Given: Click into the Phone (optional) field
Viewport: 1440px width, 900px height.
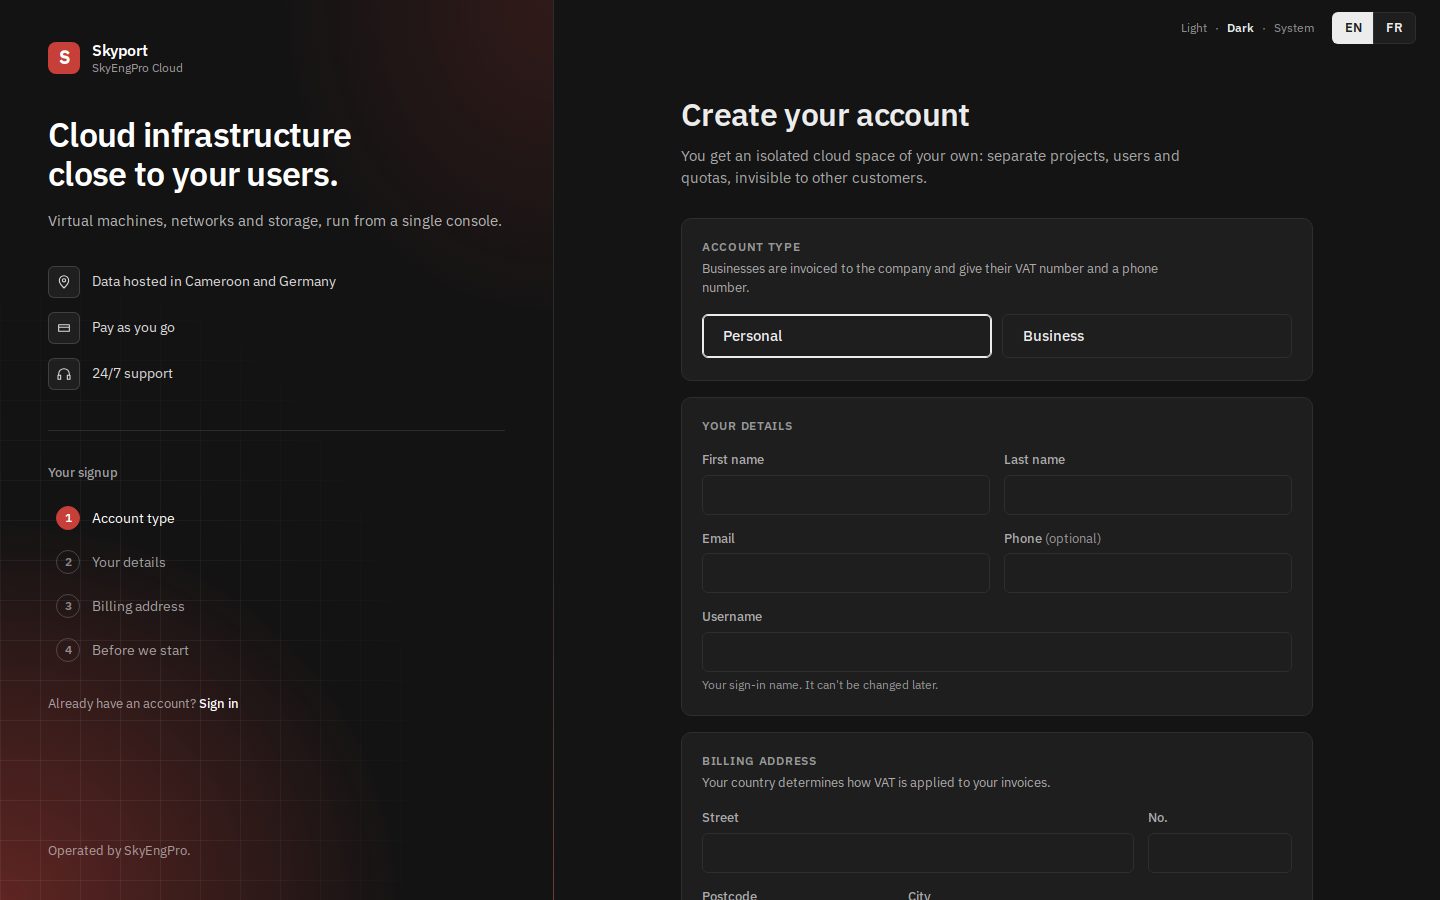Looking at the screenshot, I should [1148, 573].
